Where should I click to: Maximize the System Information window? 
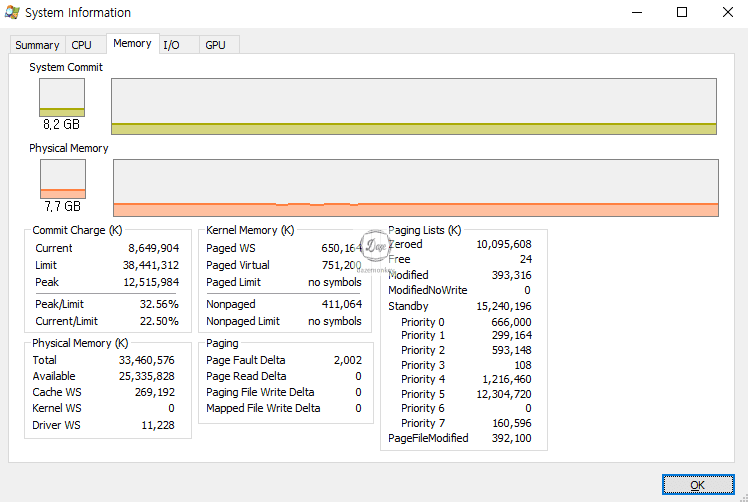[682, 12]
